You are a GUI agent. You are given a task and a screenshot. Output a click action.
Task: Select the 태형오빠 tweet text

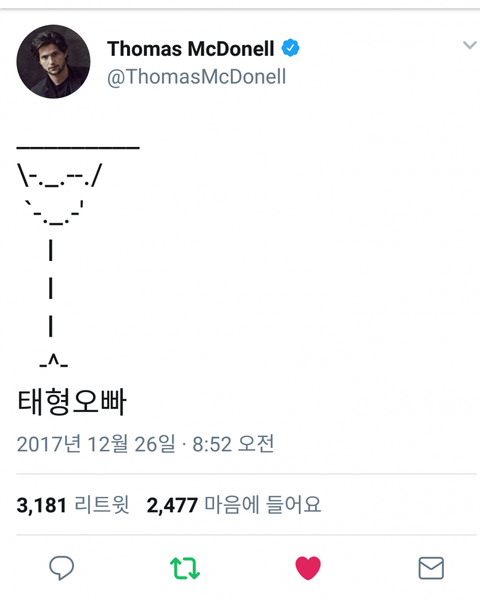tap(72, 402)
